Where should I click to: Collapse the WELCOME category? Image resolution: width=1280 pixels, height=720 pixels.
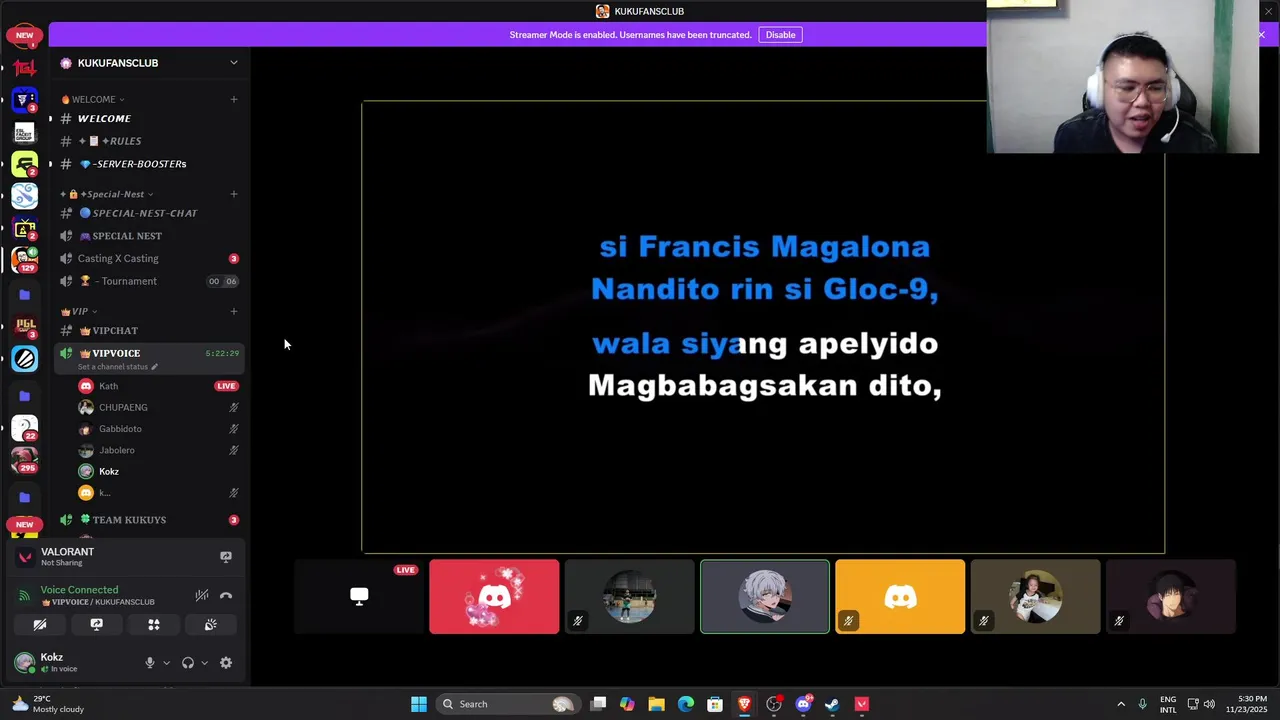tap(93, 99)
